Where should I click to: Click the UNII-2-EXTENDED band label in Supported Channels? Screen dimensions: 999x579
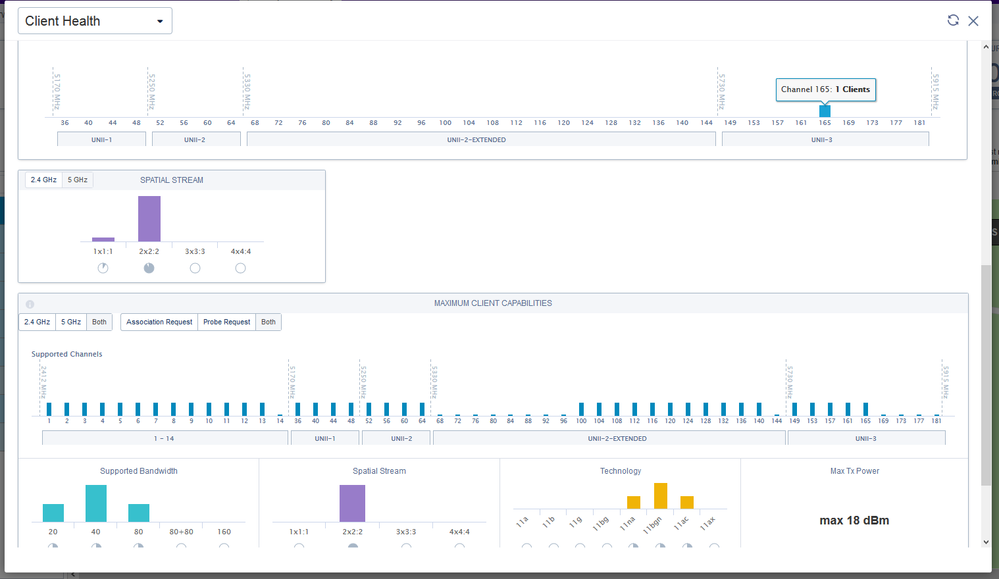point(617,438)
